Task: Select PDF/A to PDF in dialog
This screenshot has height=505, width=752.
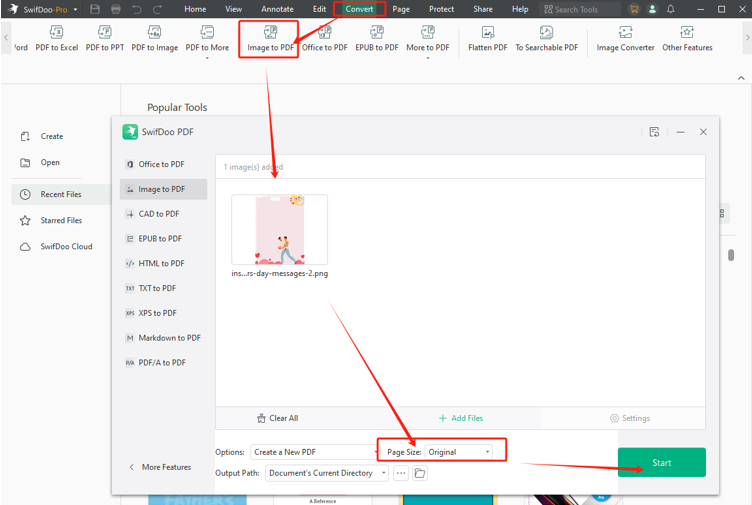Action: (x=163, y=363)
